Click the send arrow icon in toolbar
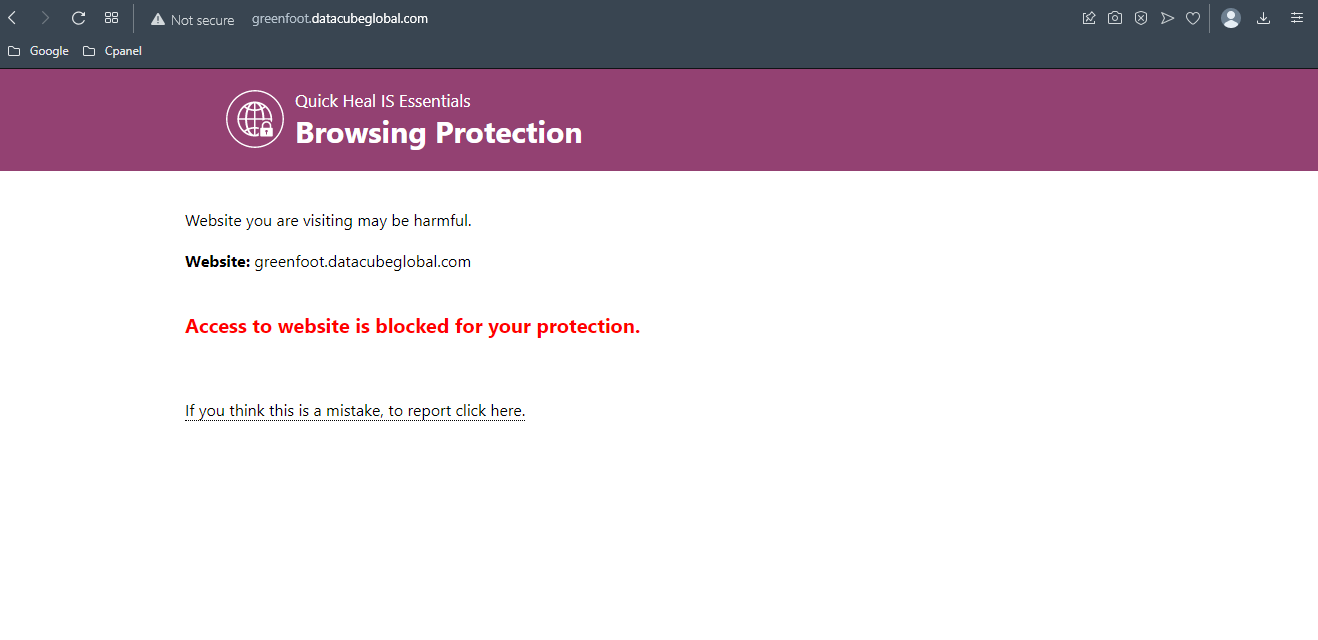This screenshot has width=1318, height=640. [1167, 18]
